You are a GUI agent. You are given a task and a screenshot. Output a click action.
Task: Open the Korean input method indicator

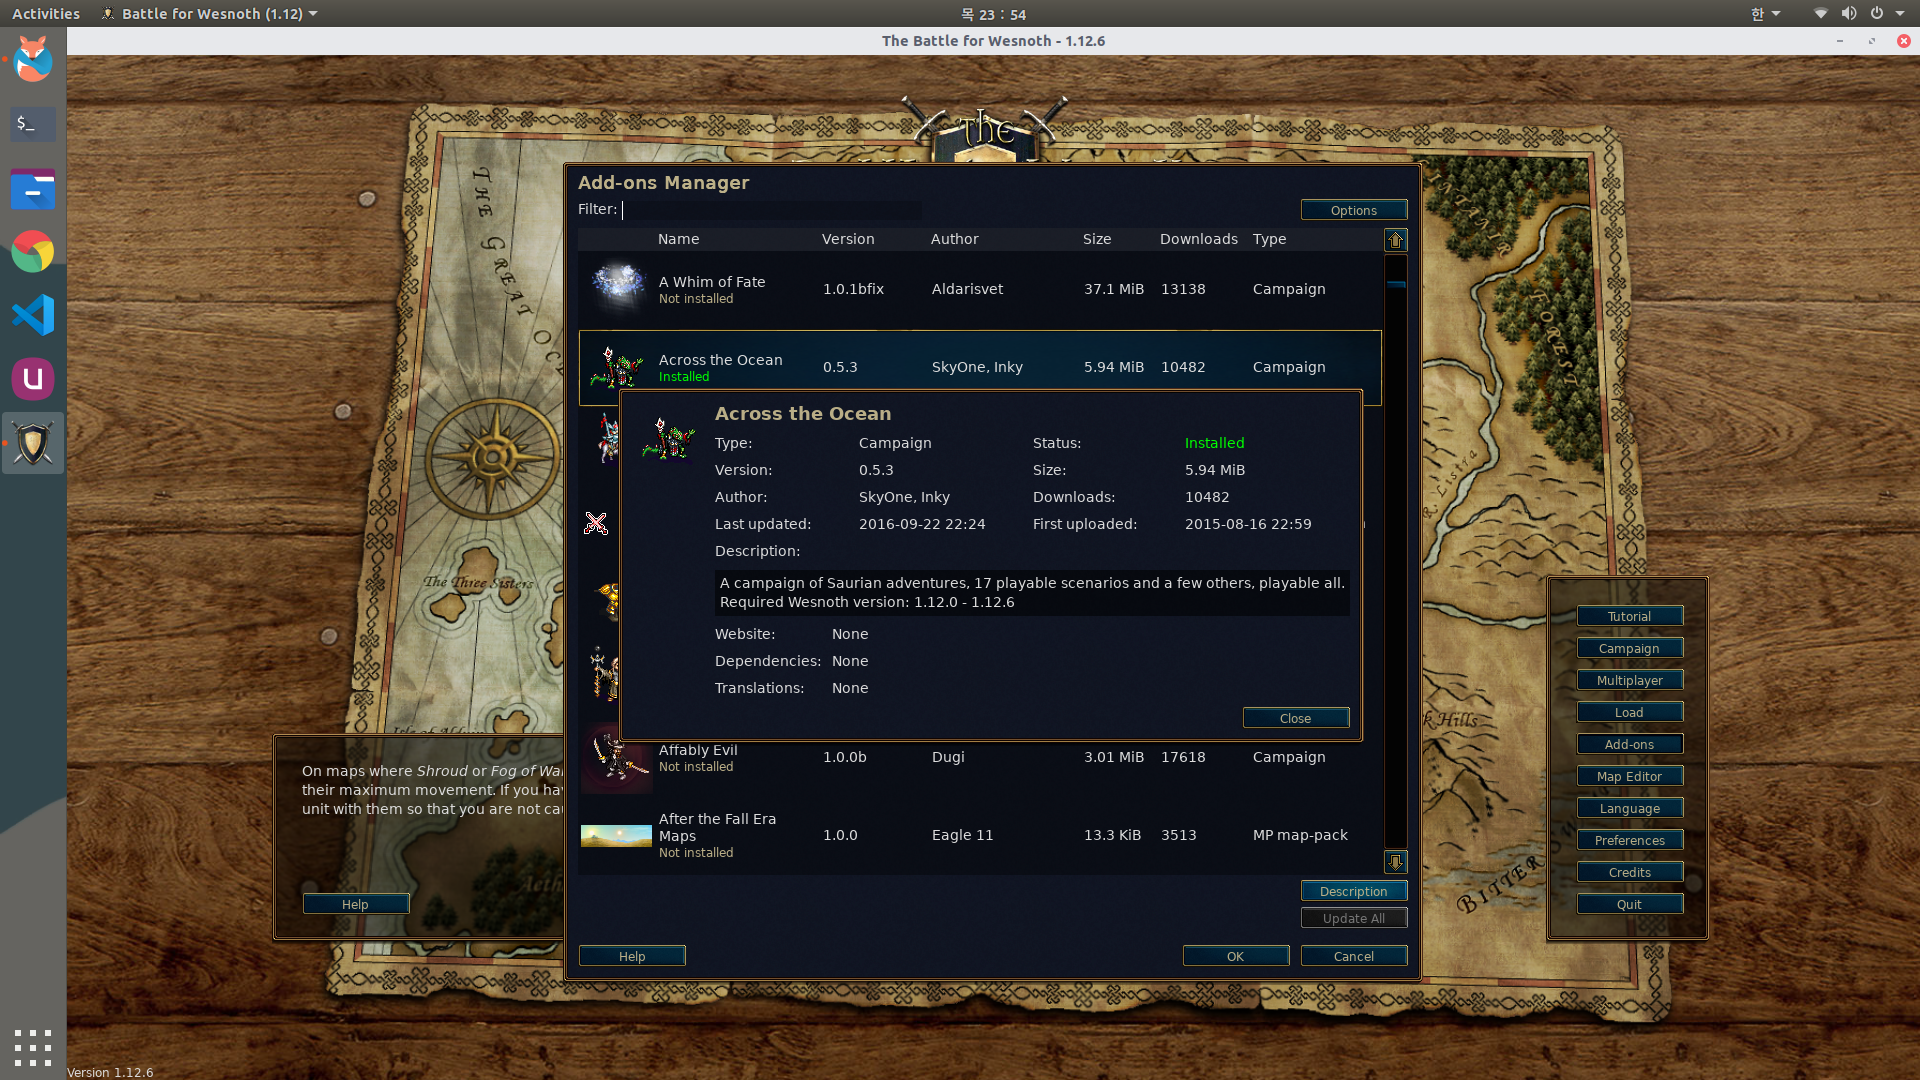[x=1765, y=13]
